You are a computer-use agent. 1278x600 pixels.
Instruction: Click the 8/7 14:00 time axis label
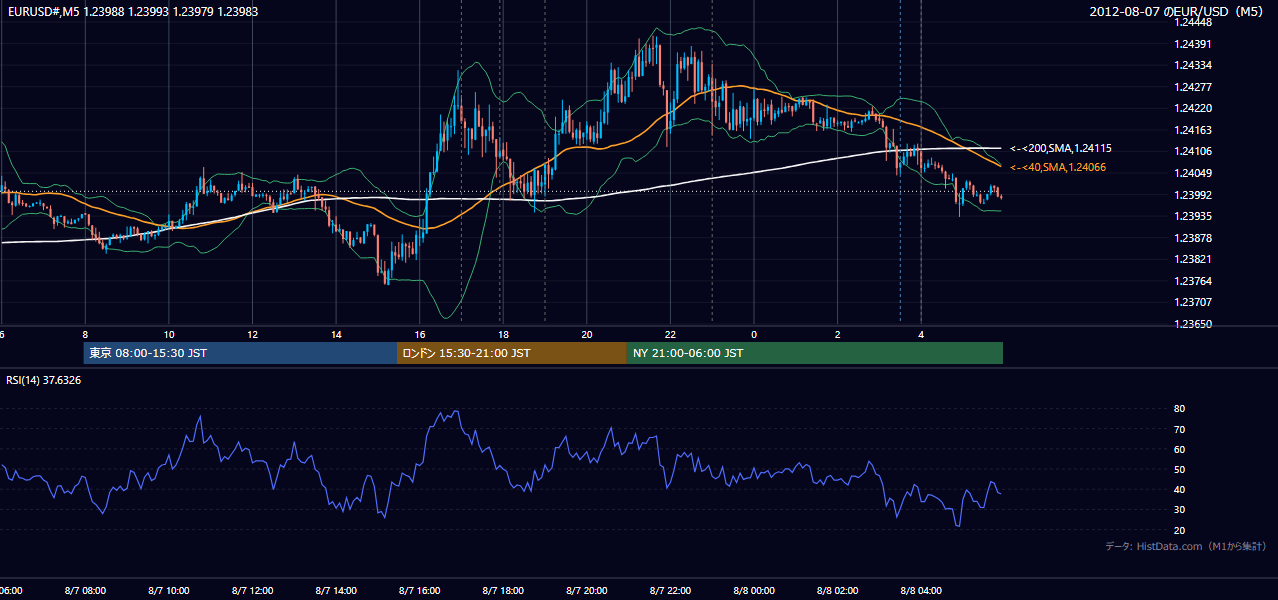tap(336, 591)
